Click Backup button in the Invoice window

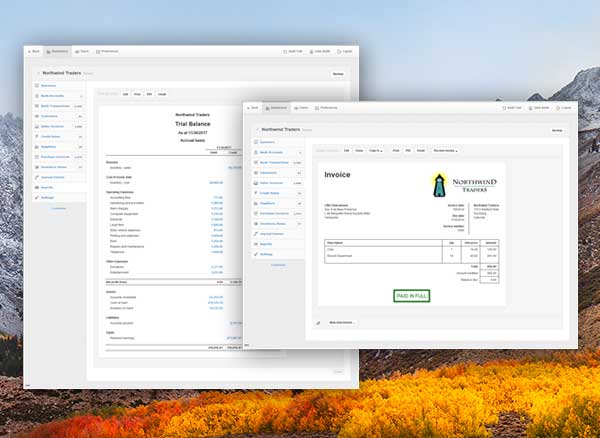tap(557, 130)
